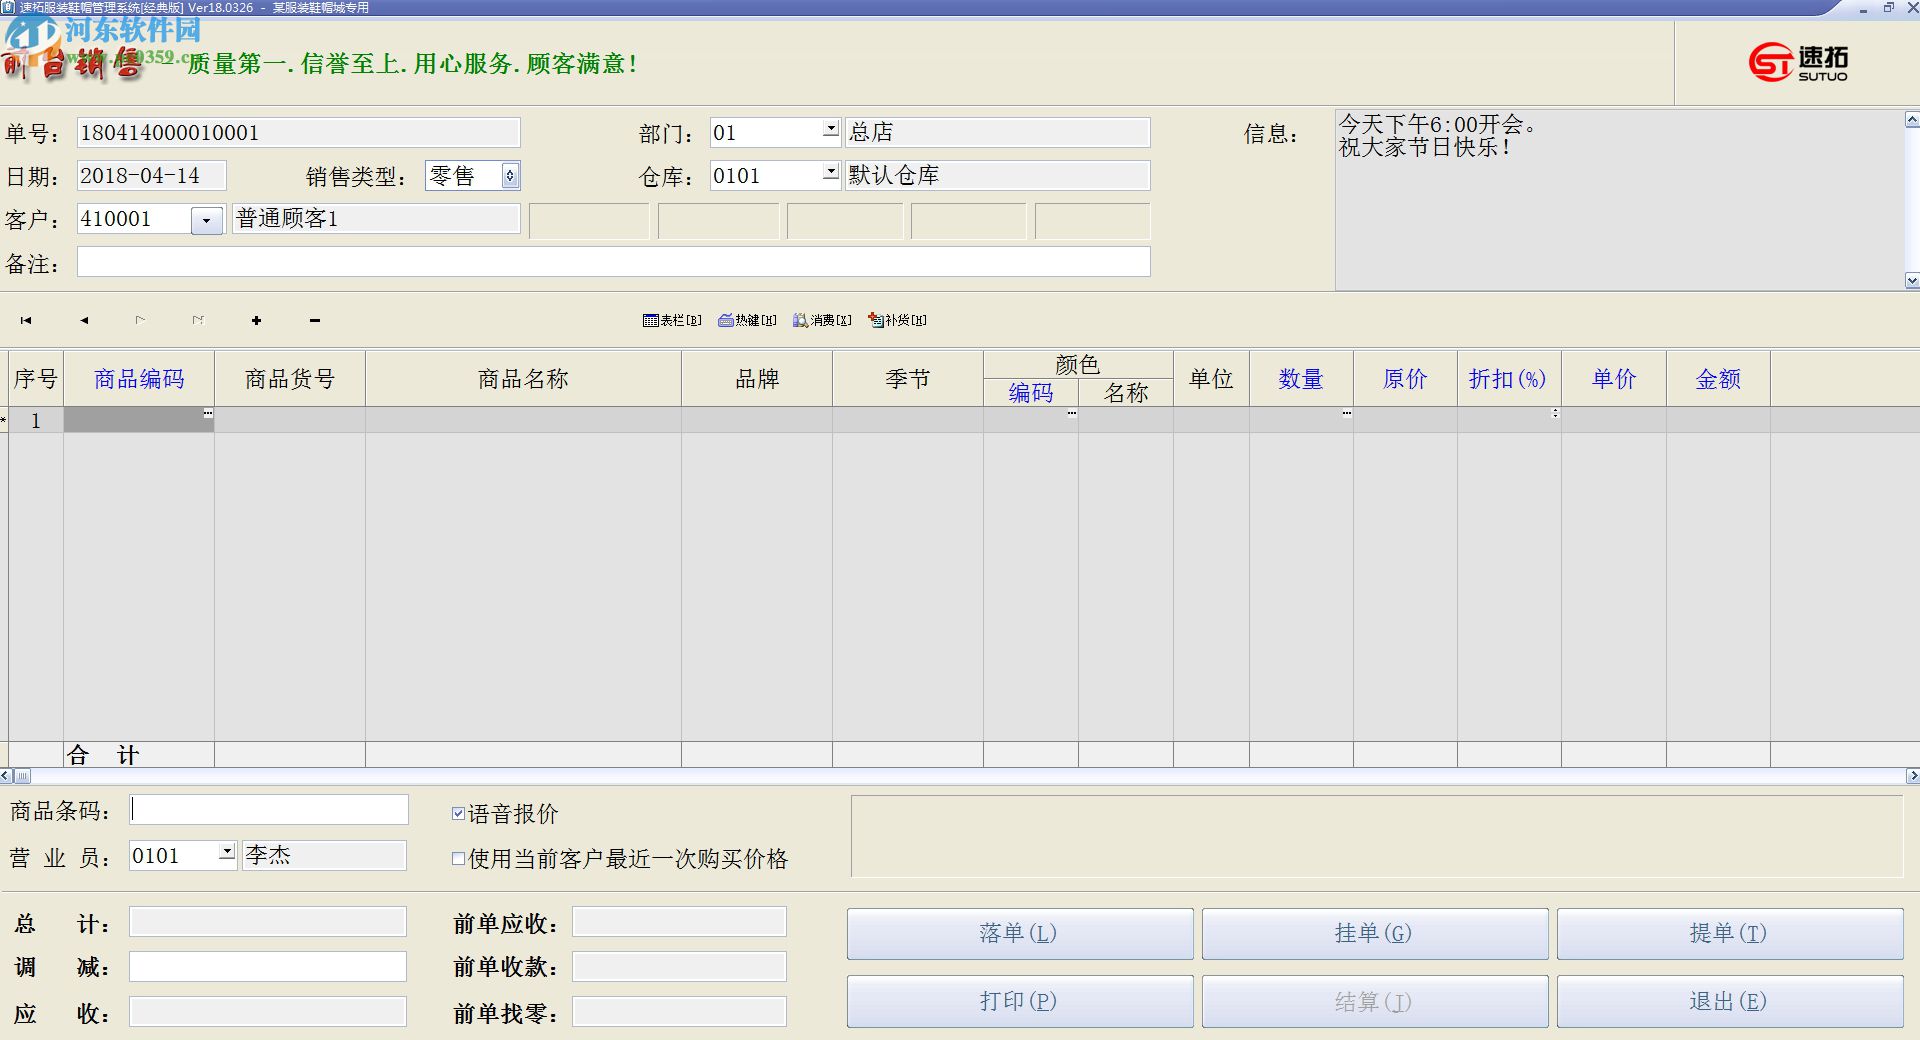Click the salesperson name 李杰
The width and height of the screenshot is (1920, 1040).
[x=324, y=856]
